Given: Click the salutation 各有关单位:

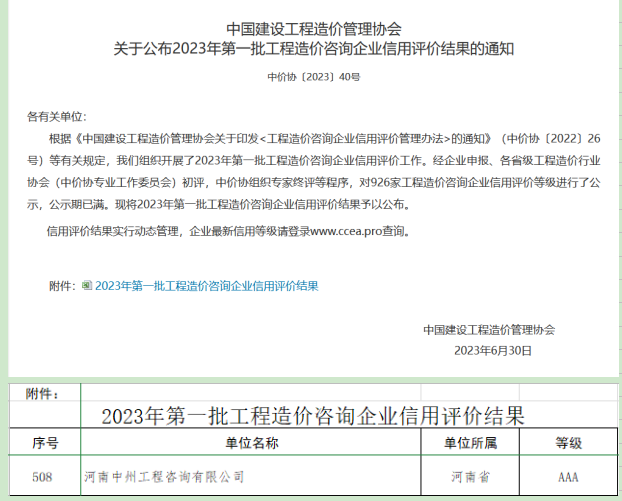Looking at the screenshot, I should coord(56,117).
